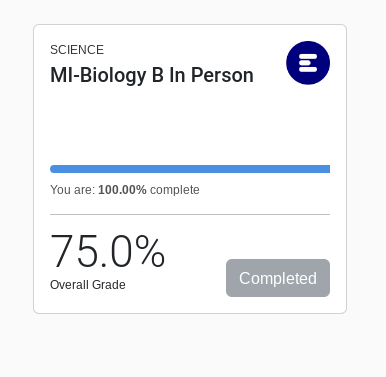Click the "You are:" text
386x377 pixels.
click(x=73, y=190)
